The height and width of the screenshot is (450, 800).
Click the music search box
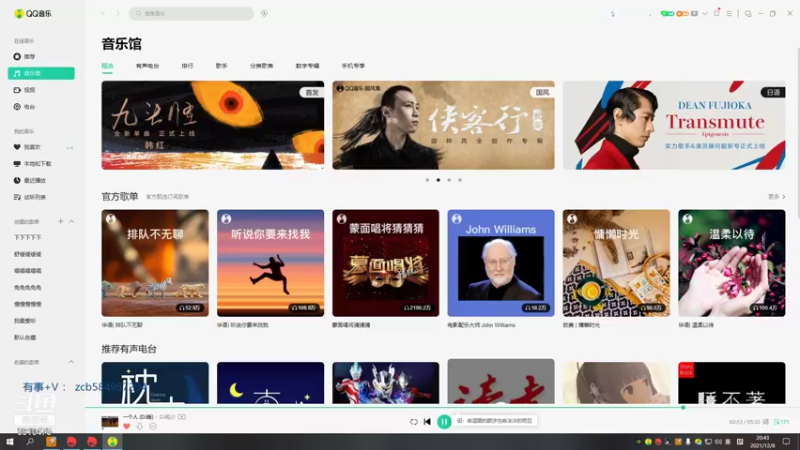point(191,13)
